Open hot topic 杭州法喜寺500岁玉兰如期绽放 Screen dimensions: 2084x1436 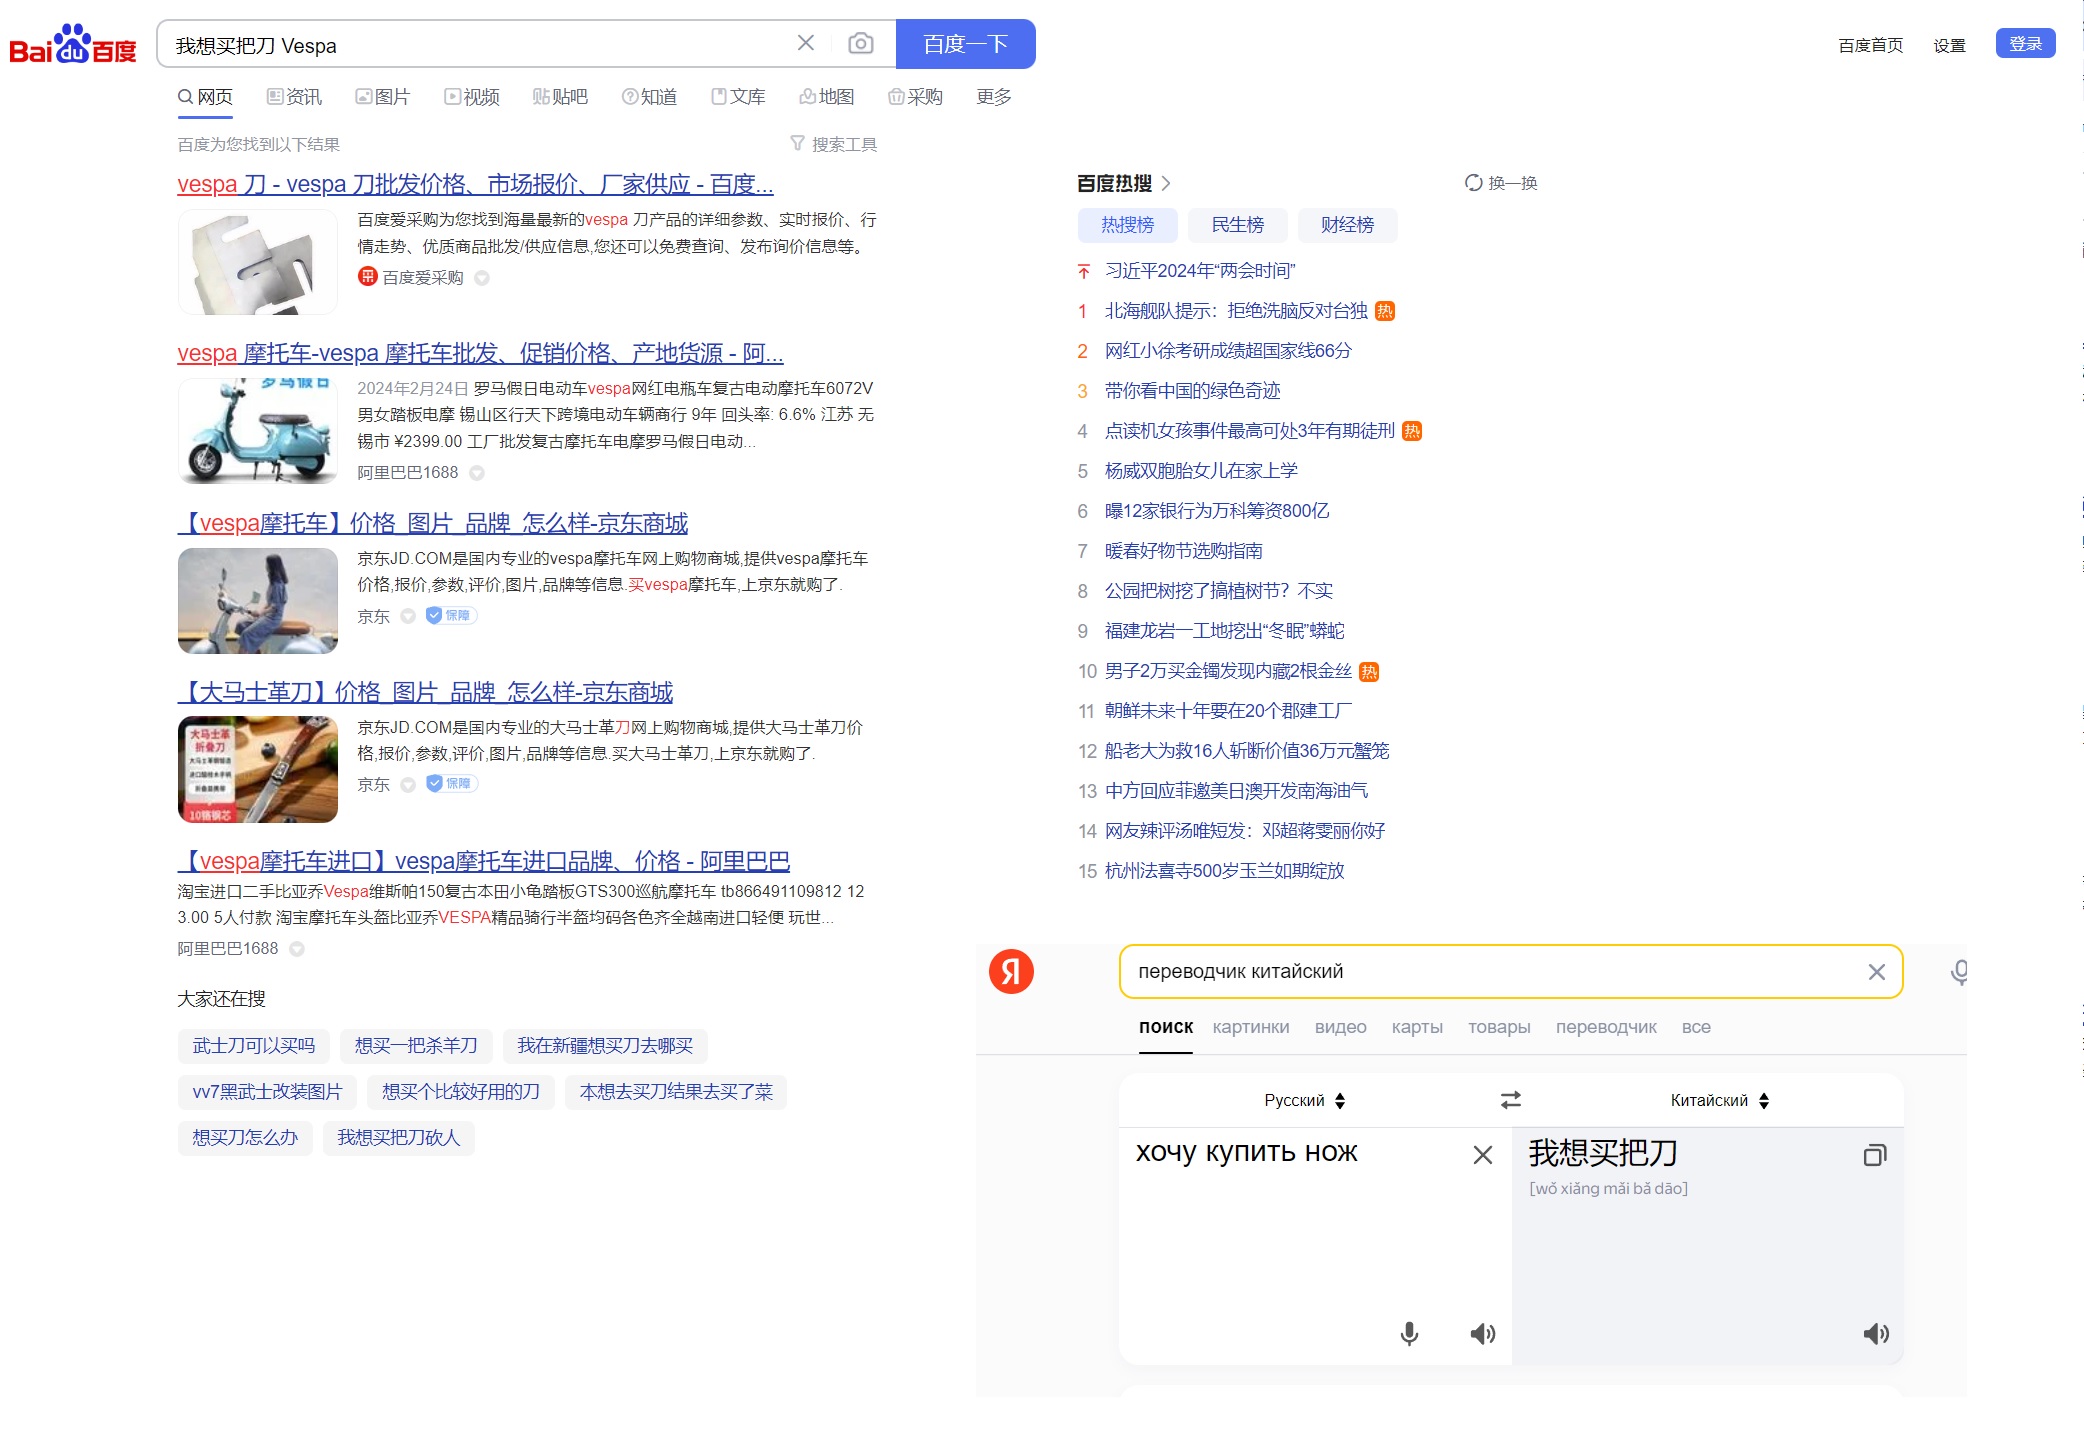tap(1224, 871)
